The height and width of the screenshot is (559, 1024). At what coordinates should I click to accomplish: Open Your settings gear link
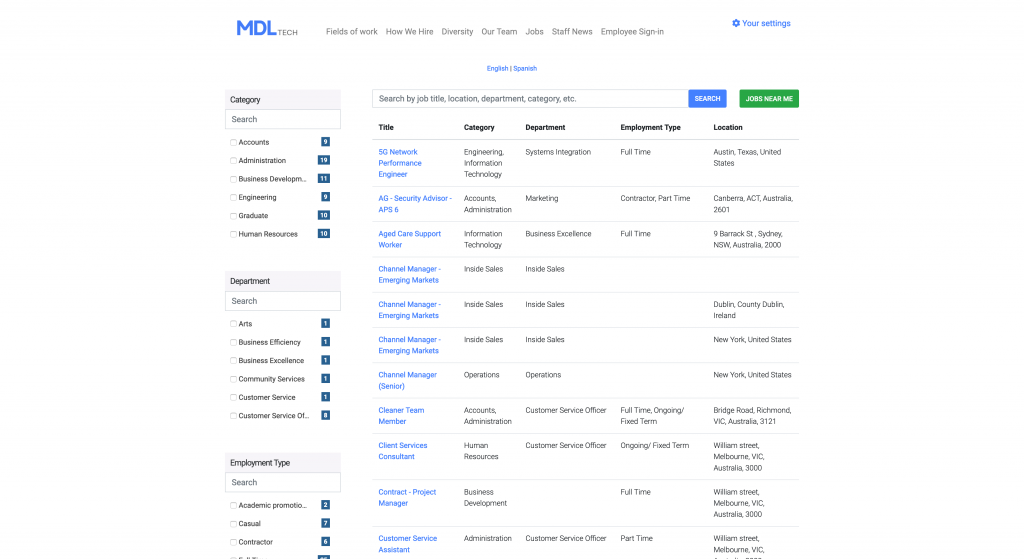tap(761, 23)
